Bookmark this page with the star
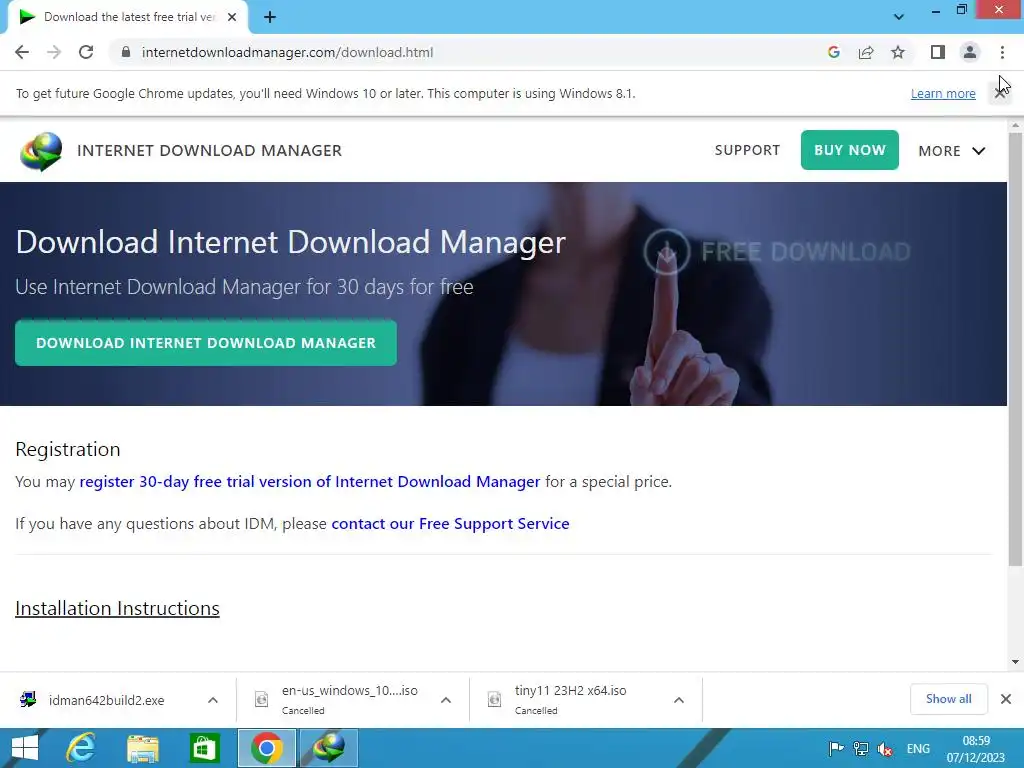This screenshot has width=1024, height=768. pos(898,52)
